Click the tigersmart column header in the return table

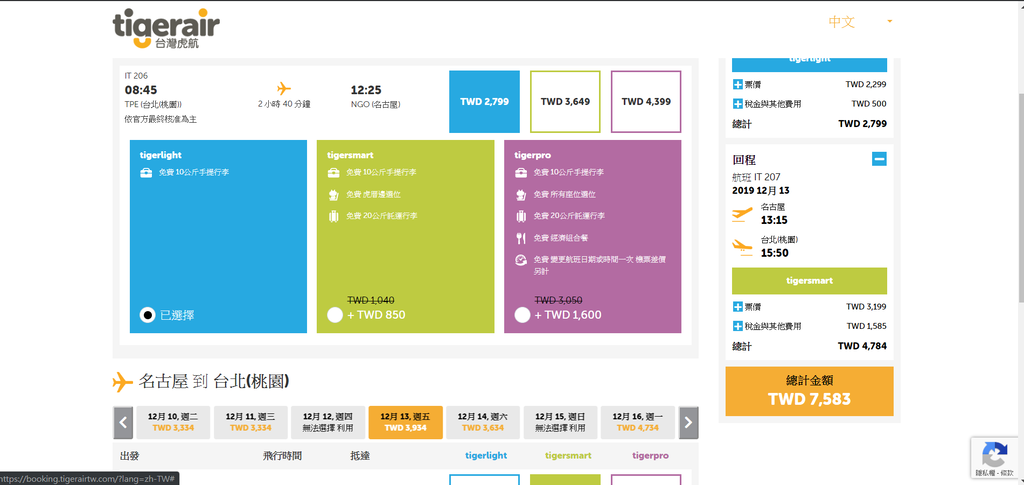pos(568,456)
